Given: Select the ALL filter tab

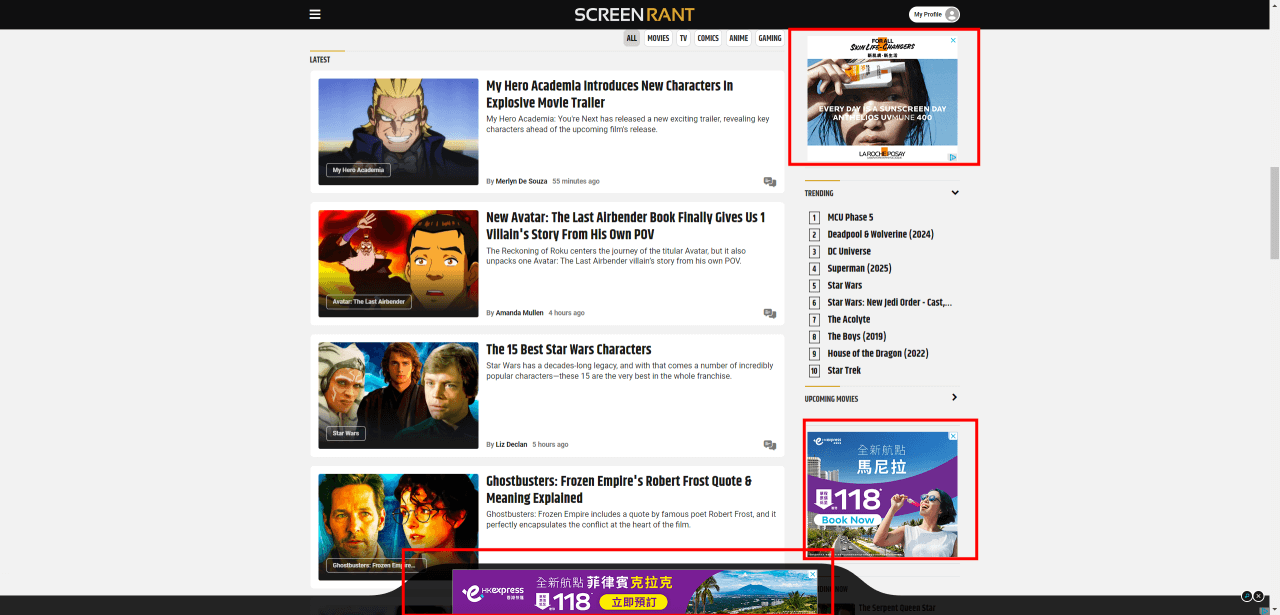Looking at the screenshot, I should point(632,39).
